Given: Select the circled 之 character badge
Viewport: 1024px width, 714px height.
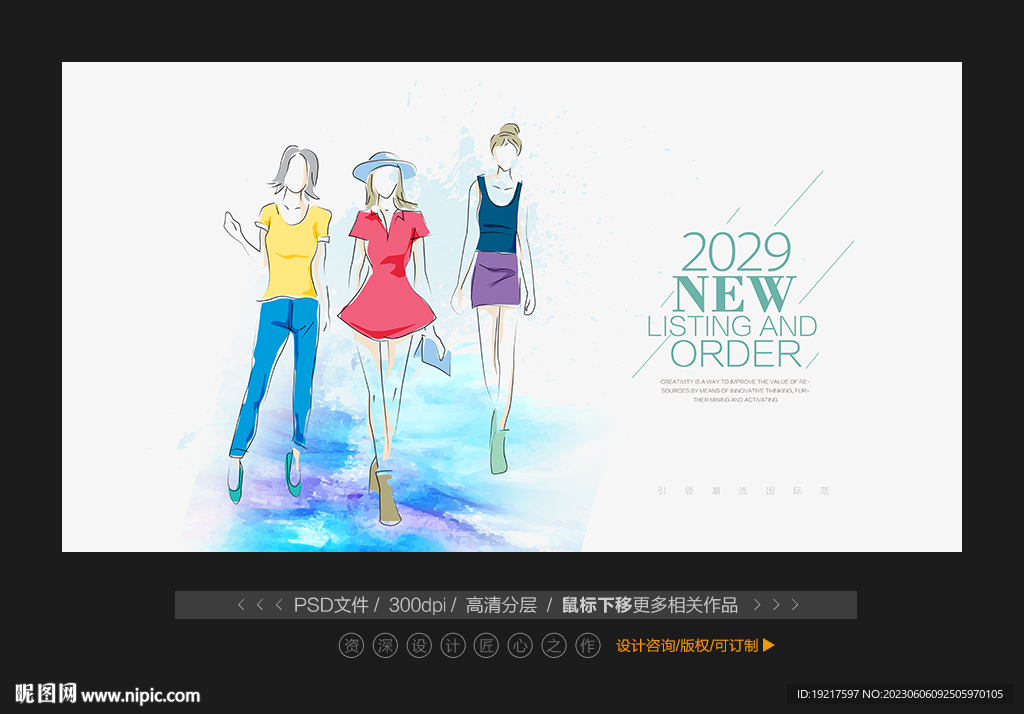Looking at the screenshot, I should [554, 646].
